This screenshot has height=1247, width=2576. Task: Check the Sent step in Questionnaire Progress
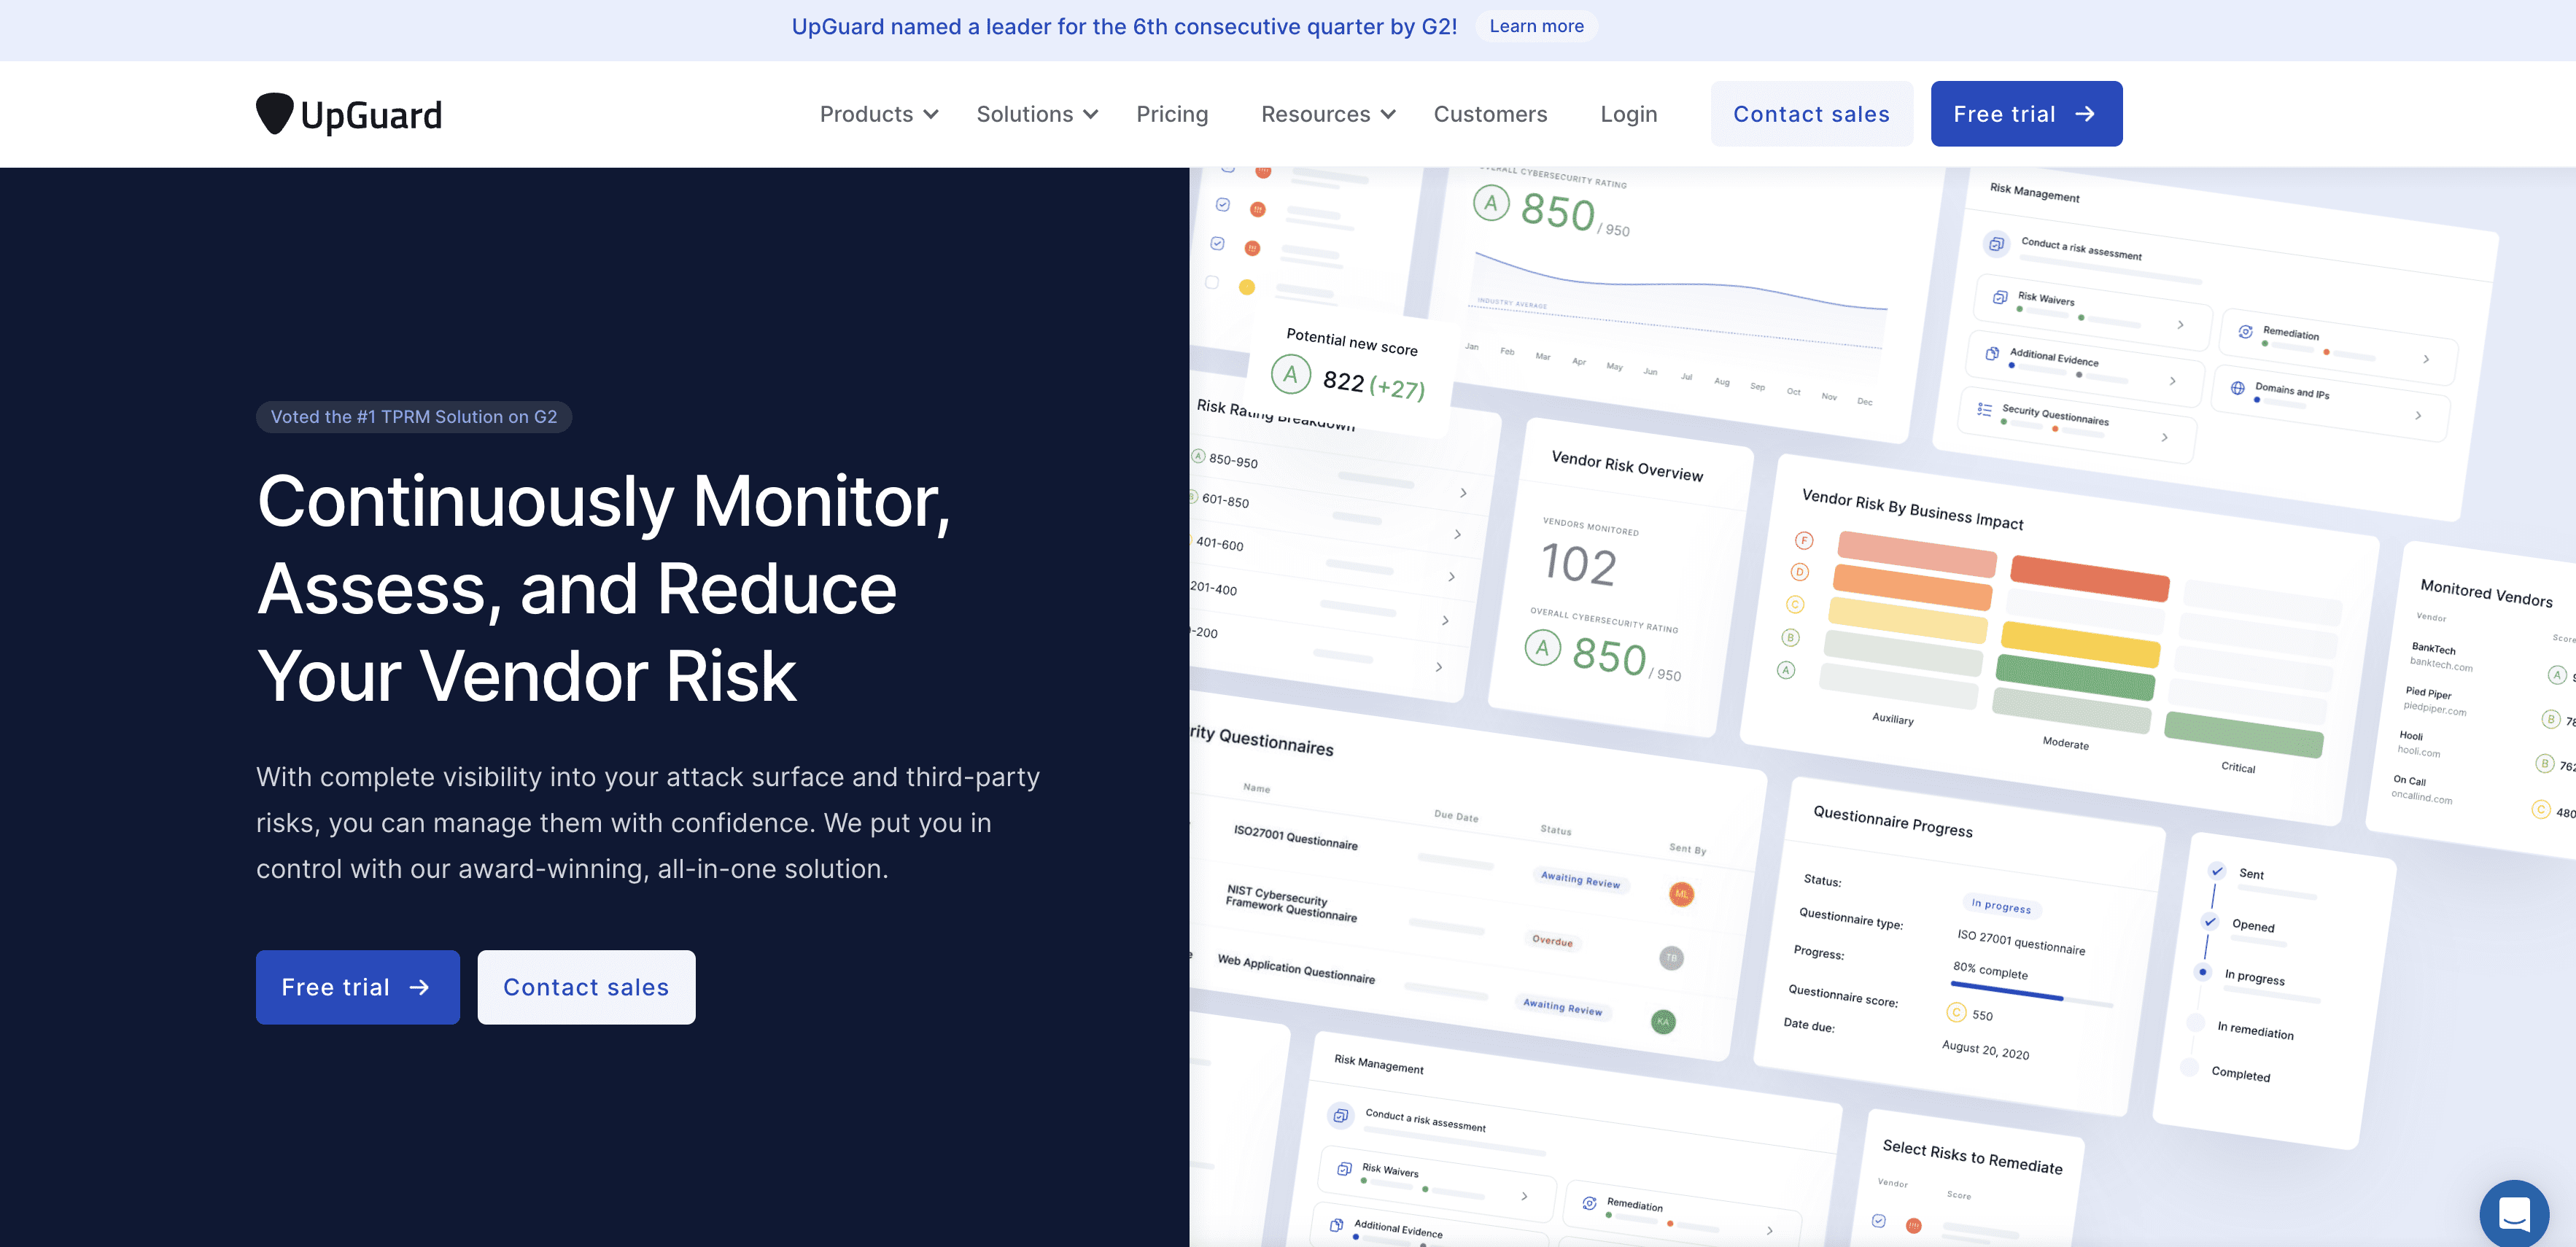[x=2216, y=871]
